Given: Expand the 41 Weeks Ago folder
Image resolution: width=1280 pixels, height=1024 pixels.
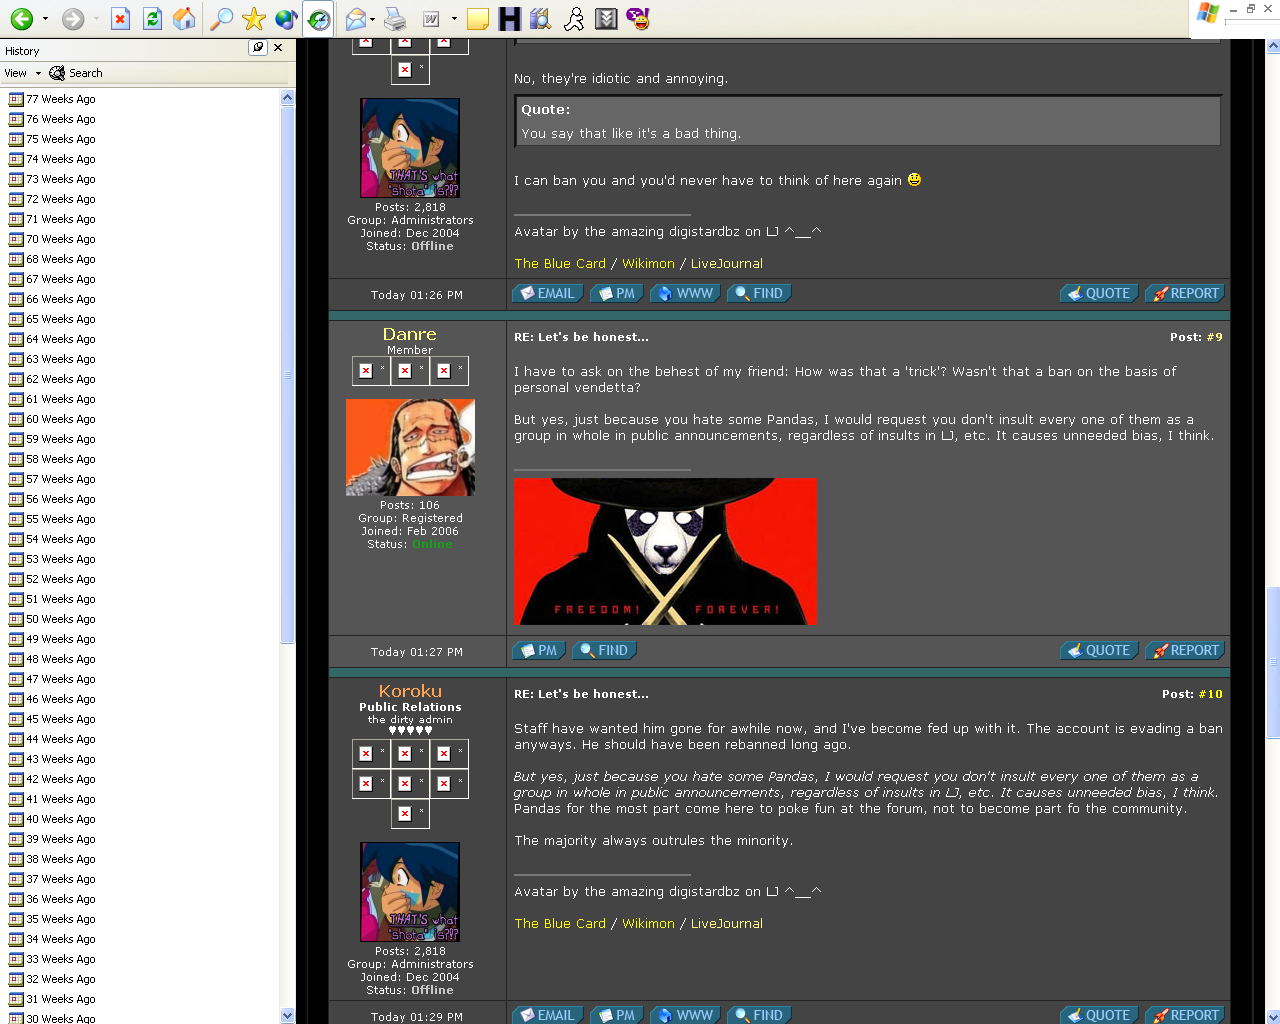Looking at the screenshot, I should [52, 799].
